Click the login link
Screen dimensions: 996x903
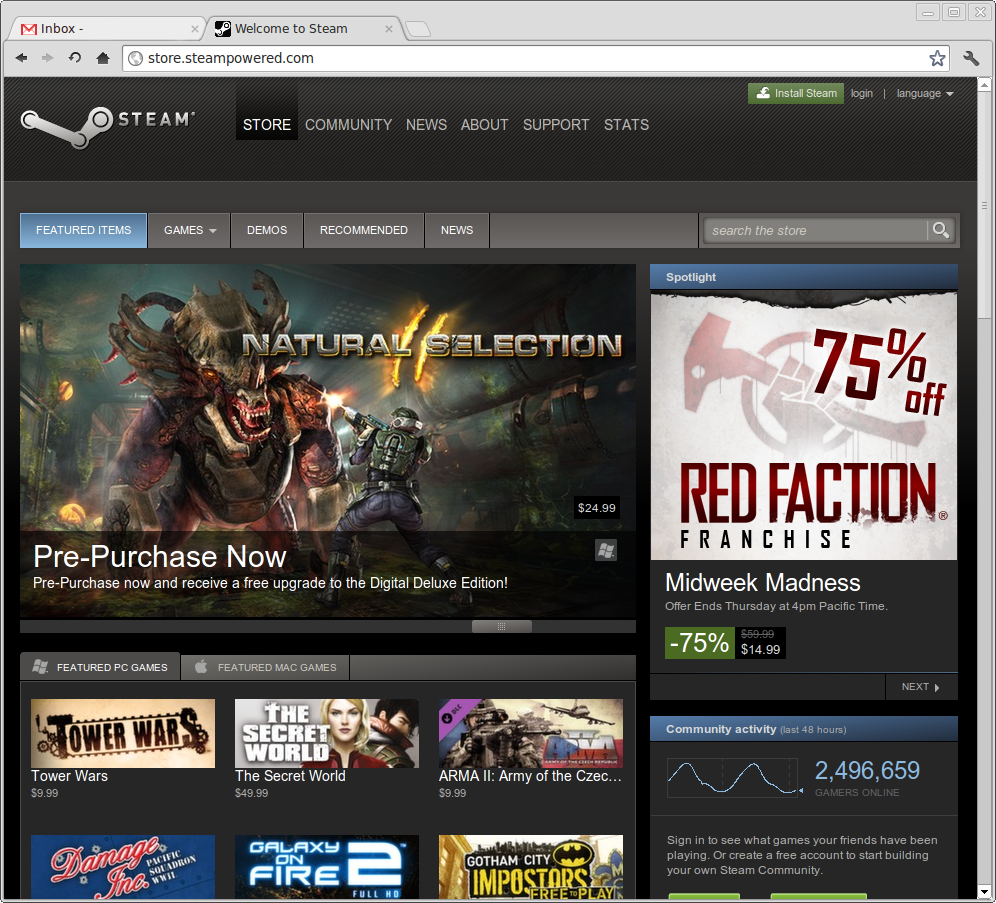[861, 93]
